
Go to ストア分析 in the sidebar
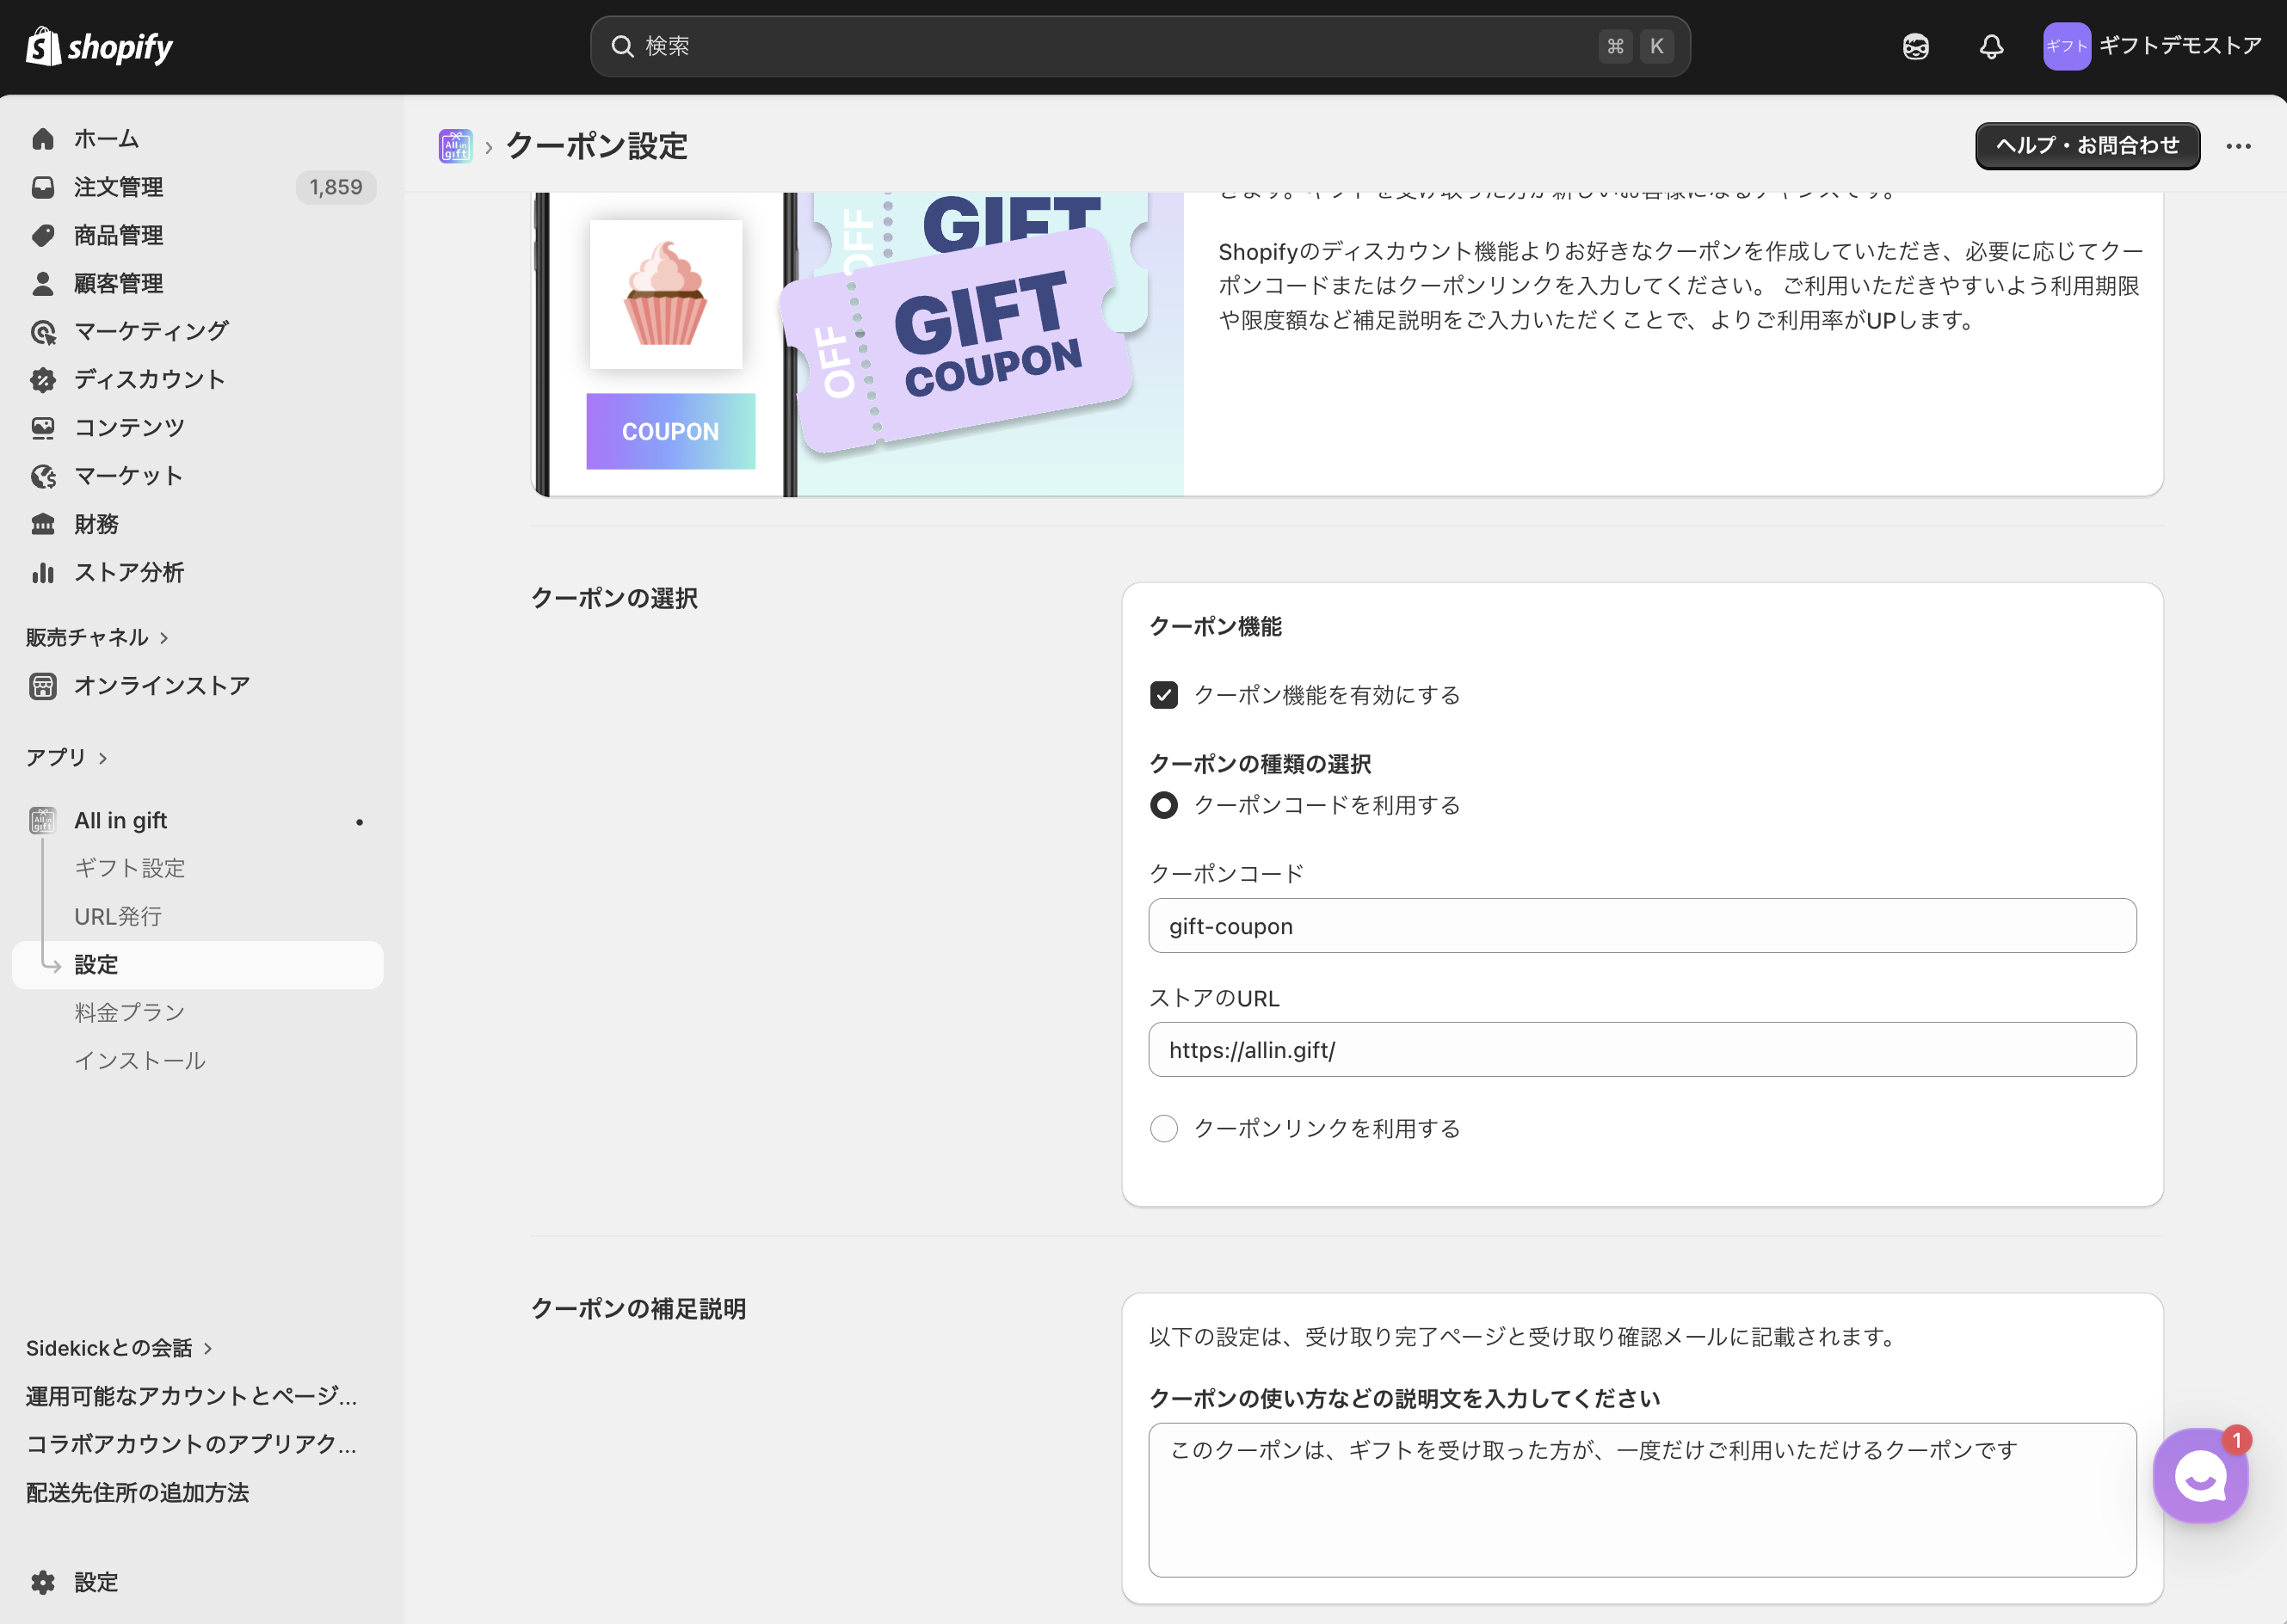(x=128, y=572)
